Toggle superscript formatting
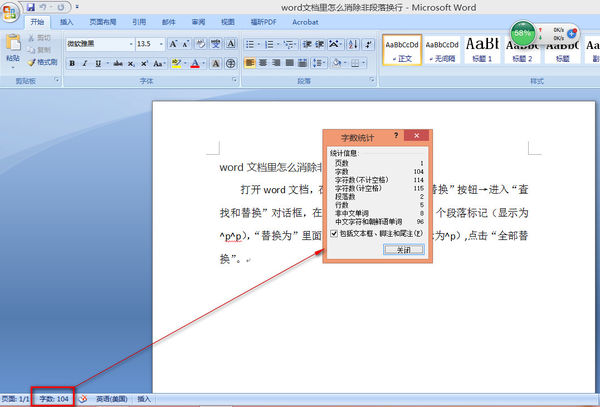The image size is (600, 407). coord(144,63)
